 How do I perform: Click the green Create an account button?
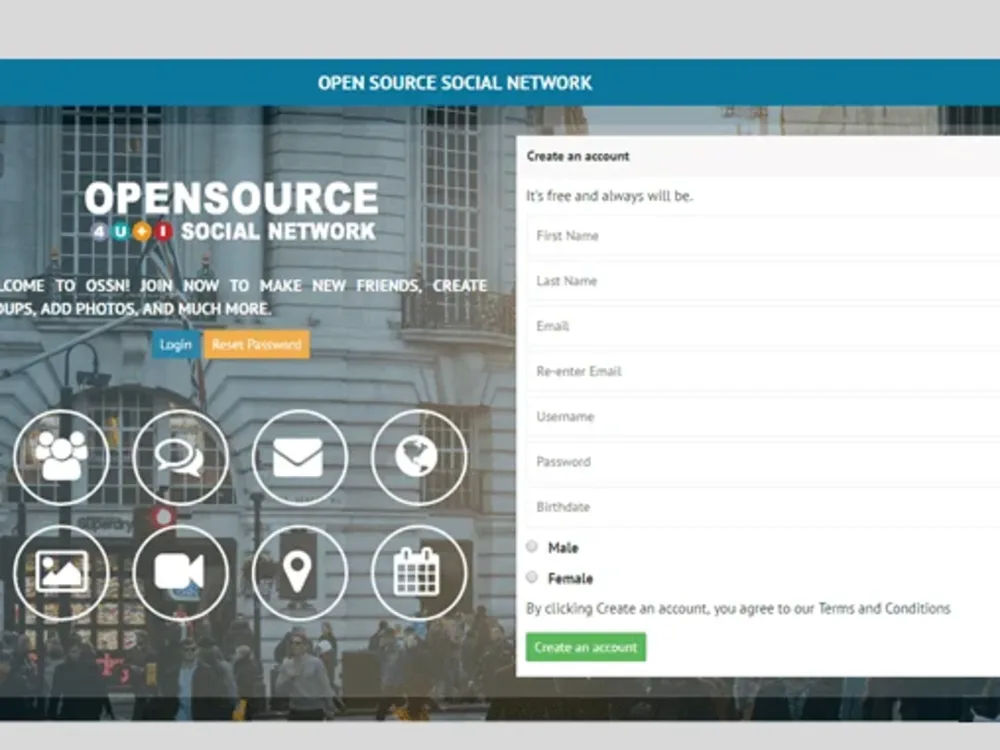pyautogui.click(x=585, y=647)
